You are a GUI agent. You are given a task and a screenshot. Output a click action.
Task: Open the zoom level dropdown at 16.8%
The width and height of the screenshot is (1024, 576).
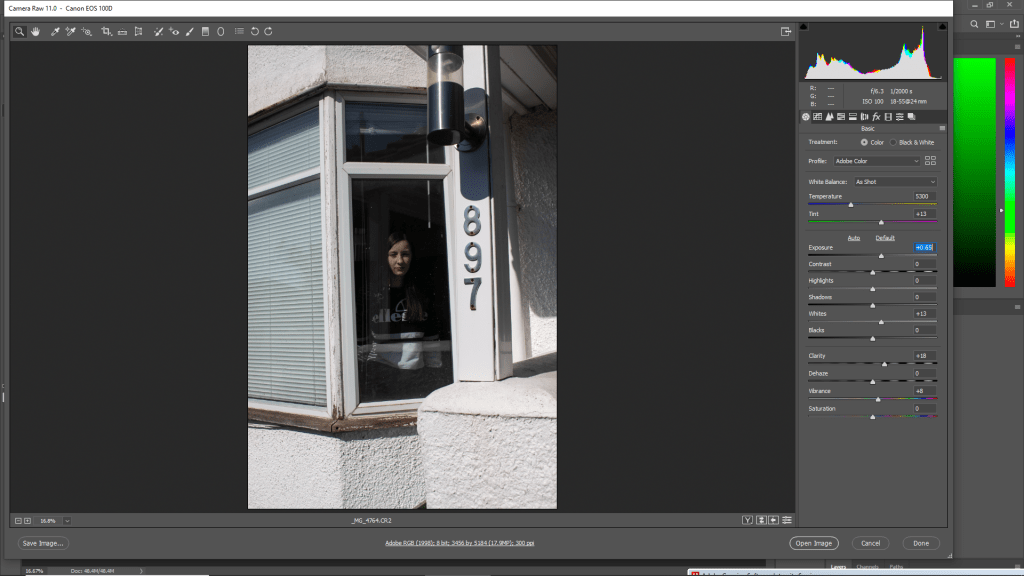pyautogui.click(x=67, y=520)
